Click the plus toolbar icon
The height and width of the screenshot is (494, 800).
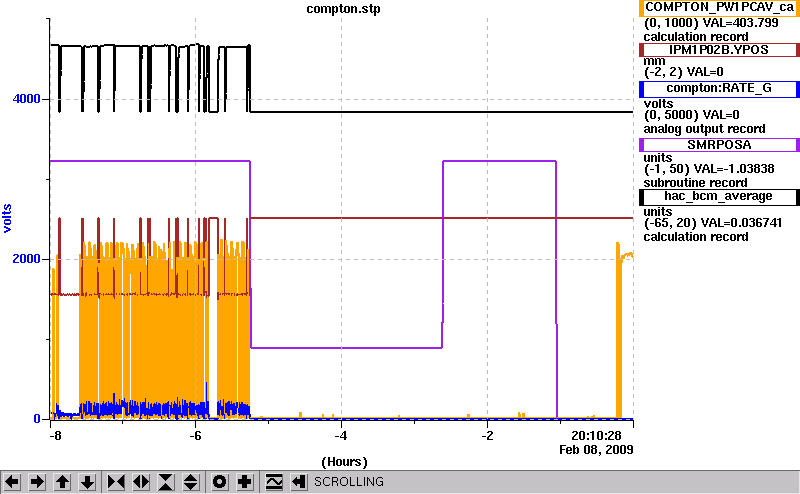pos(245,482)
